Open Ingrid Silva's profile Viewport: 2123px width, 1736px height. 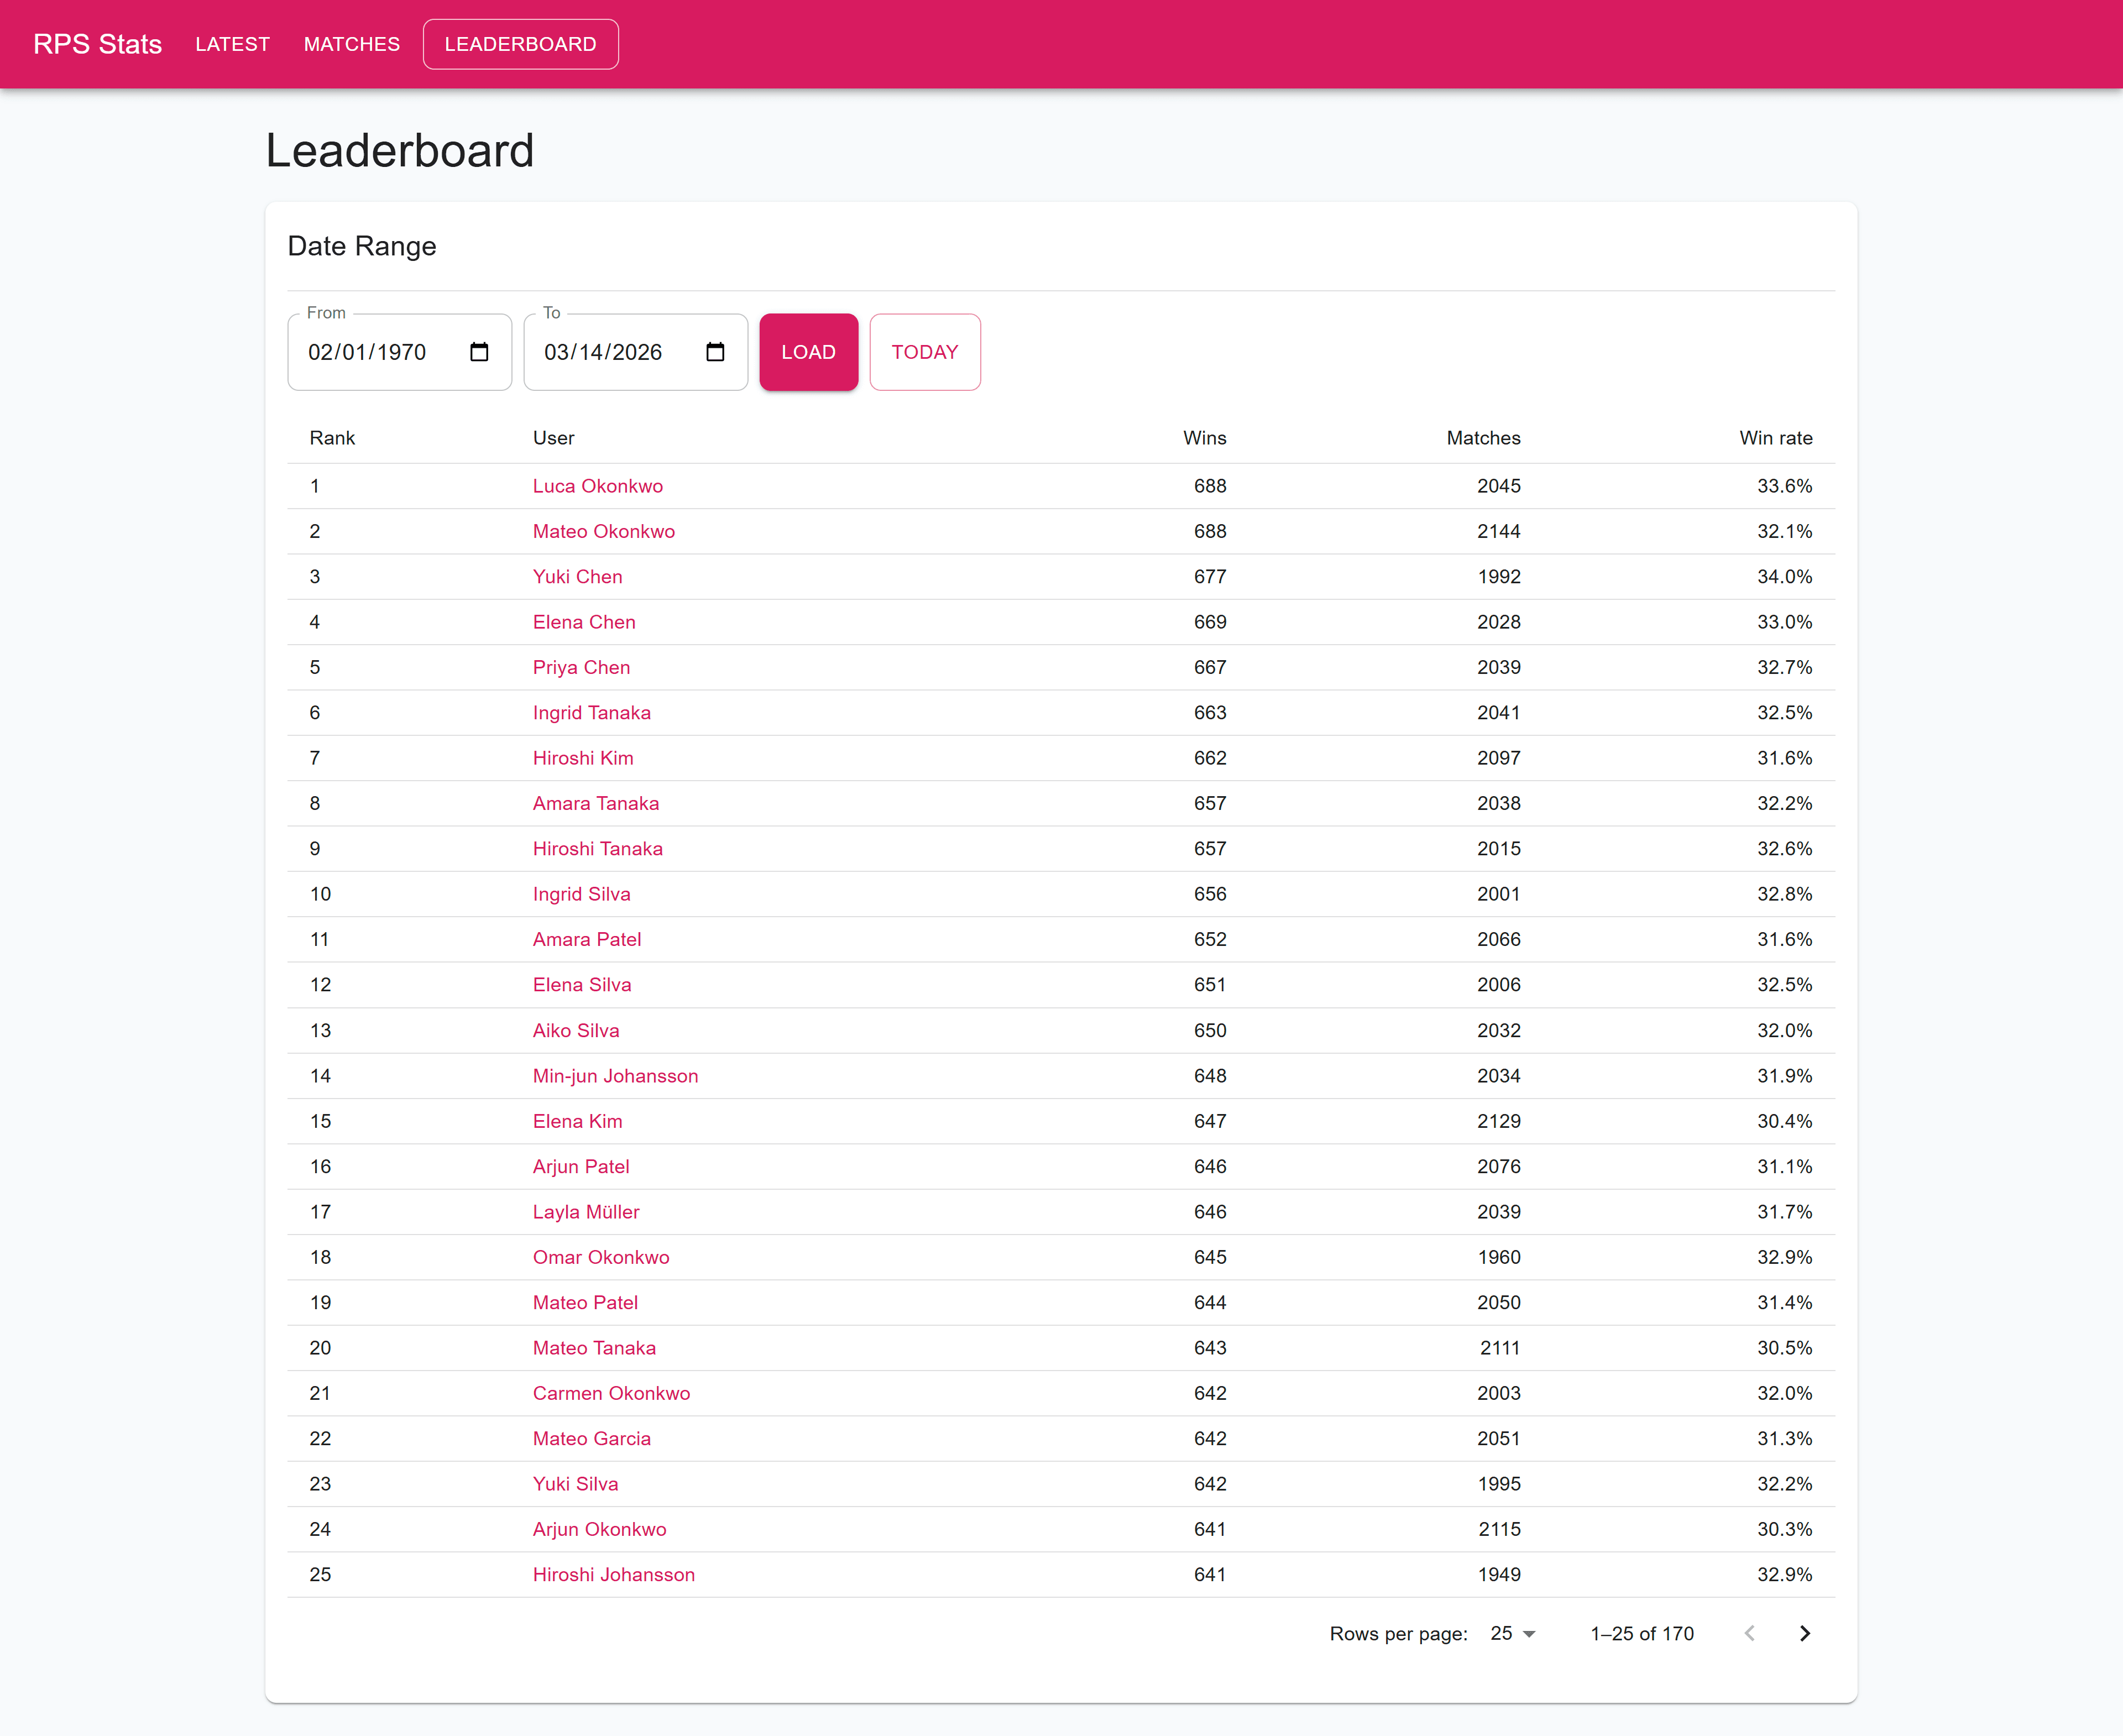(x=582, y=894)
